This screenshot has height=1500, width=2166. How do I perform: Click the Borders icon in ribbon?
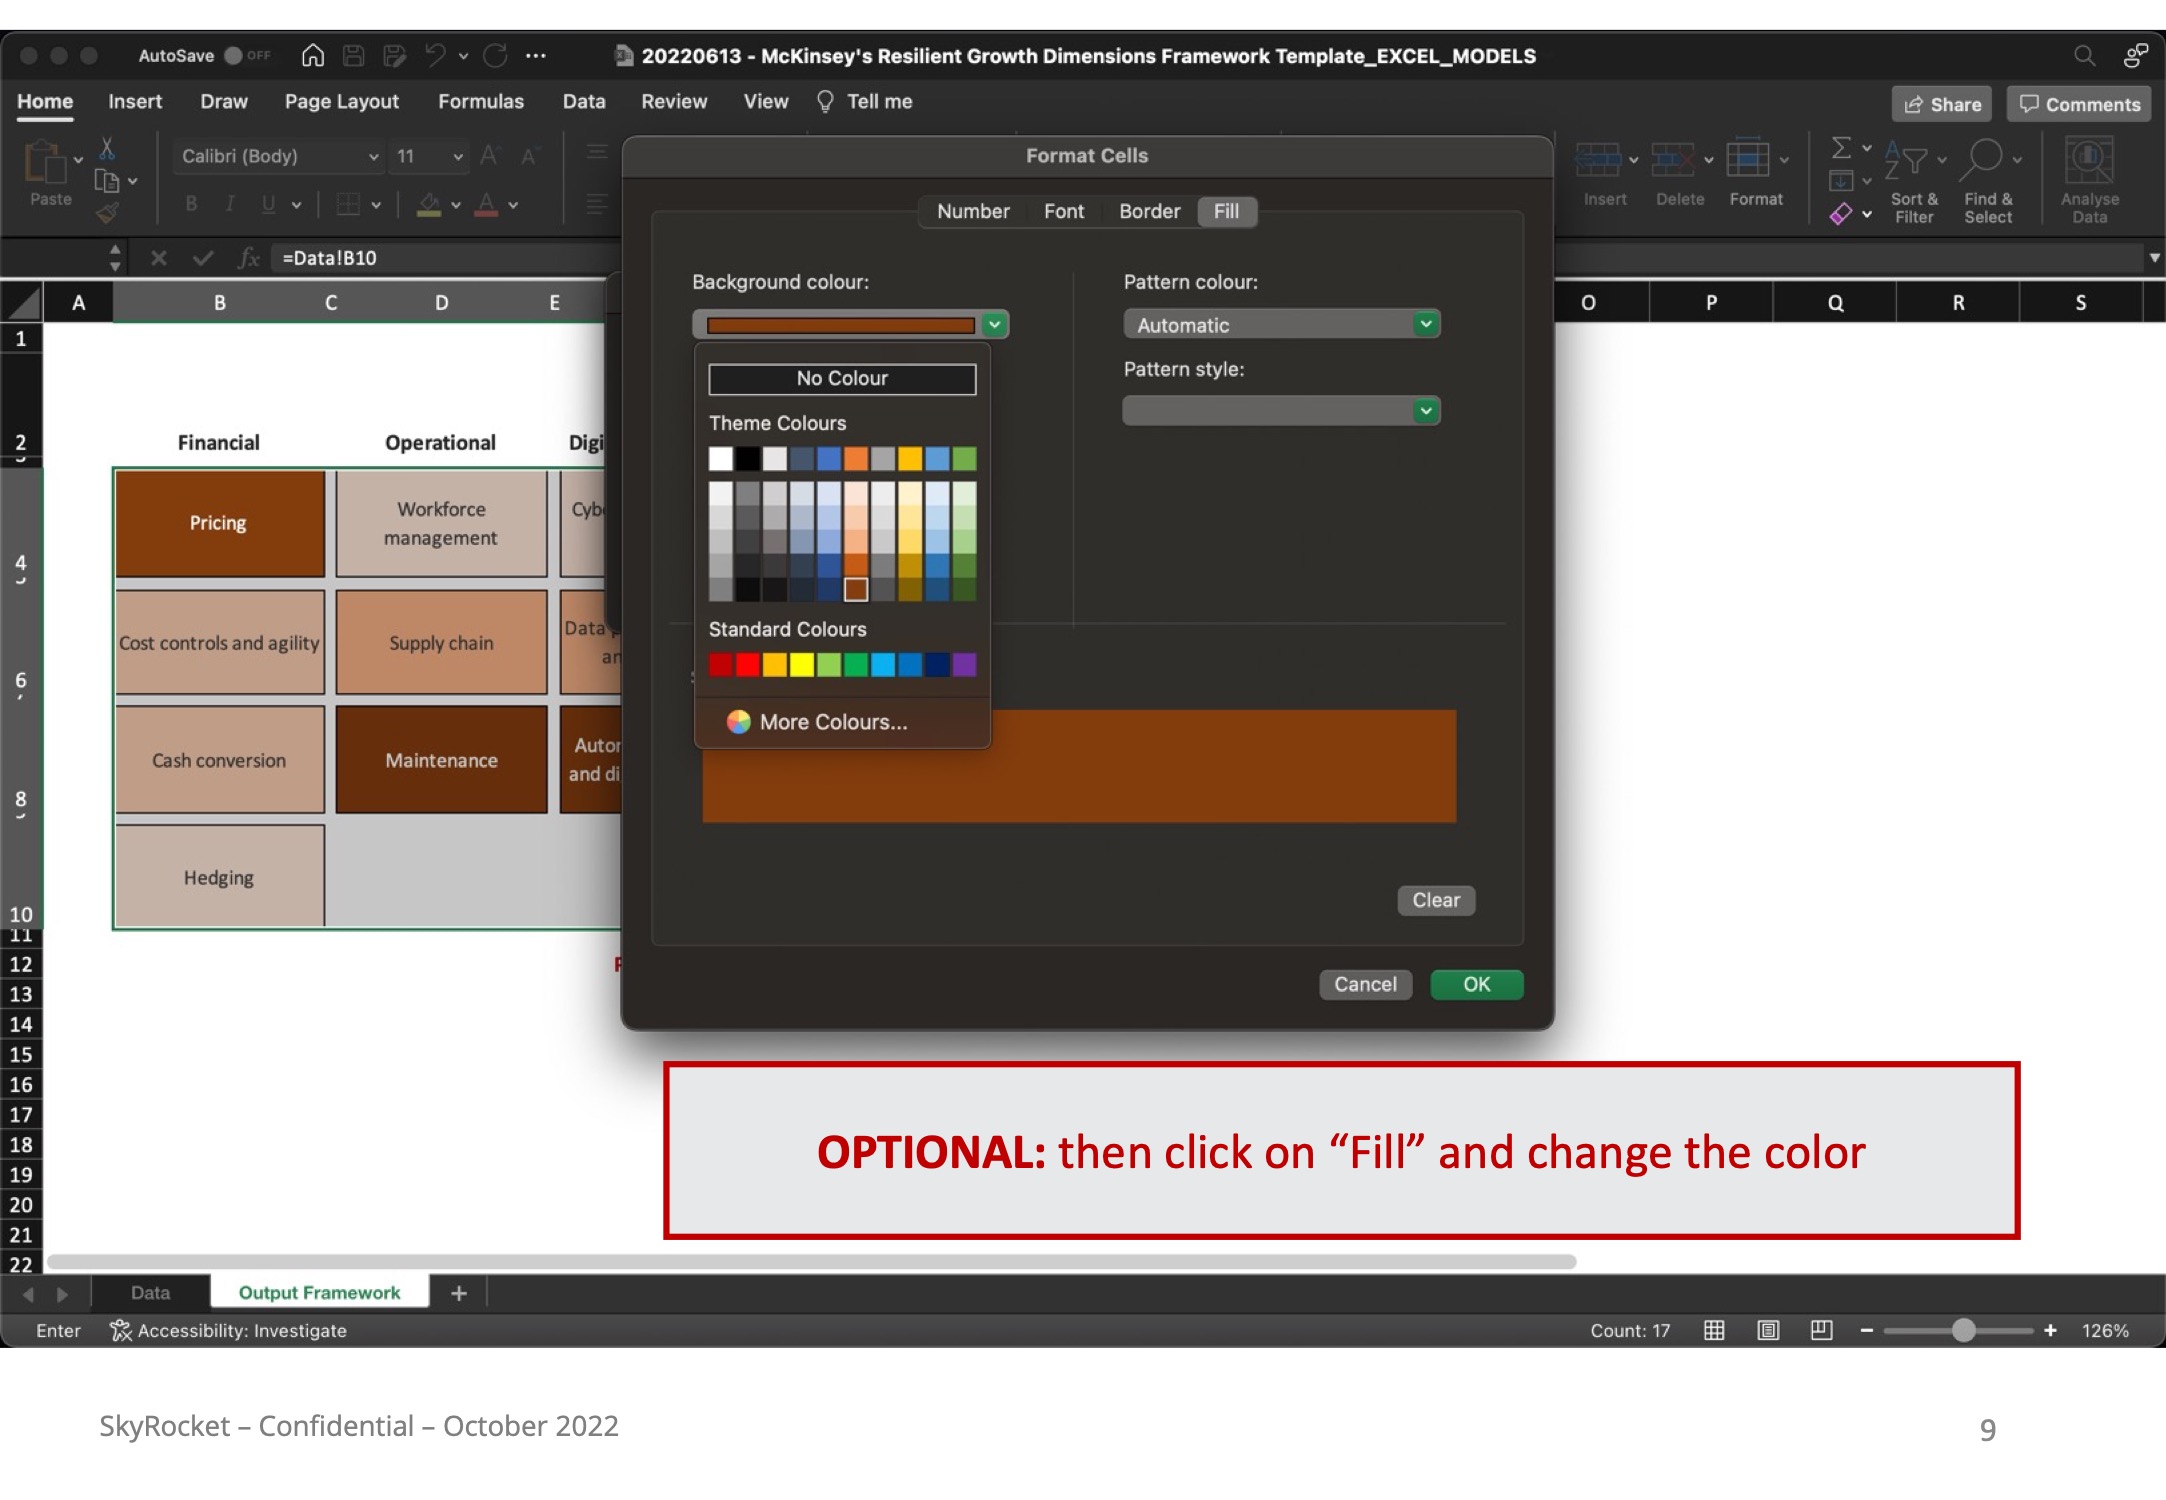[x=348, y=205]
